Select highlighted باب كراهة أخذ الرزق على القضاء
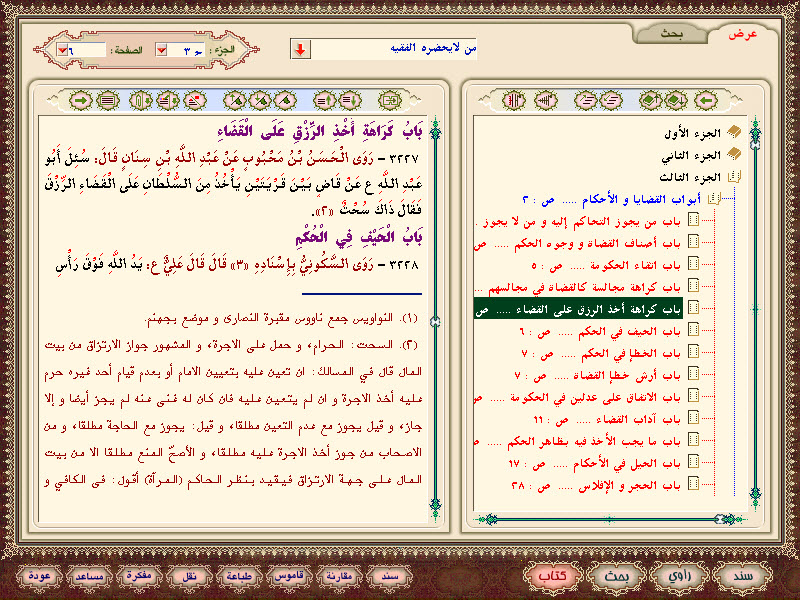This screenshot has width=800, height=600. click(x=578, y=309)
